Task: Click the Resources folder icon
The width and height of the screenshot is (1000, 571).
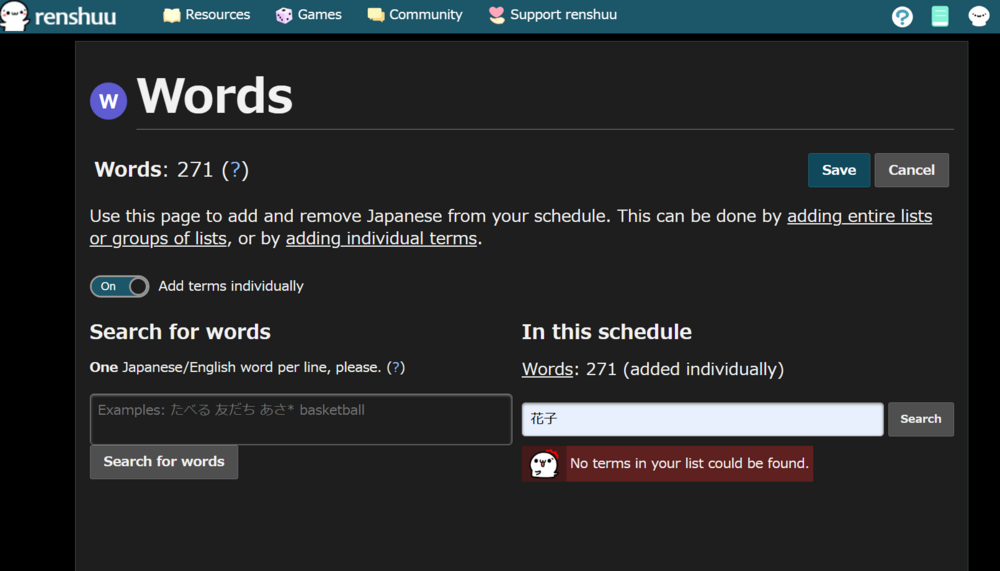Action: click(x=172, y=15)
